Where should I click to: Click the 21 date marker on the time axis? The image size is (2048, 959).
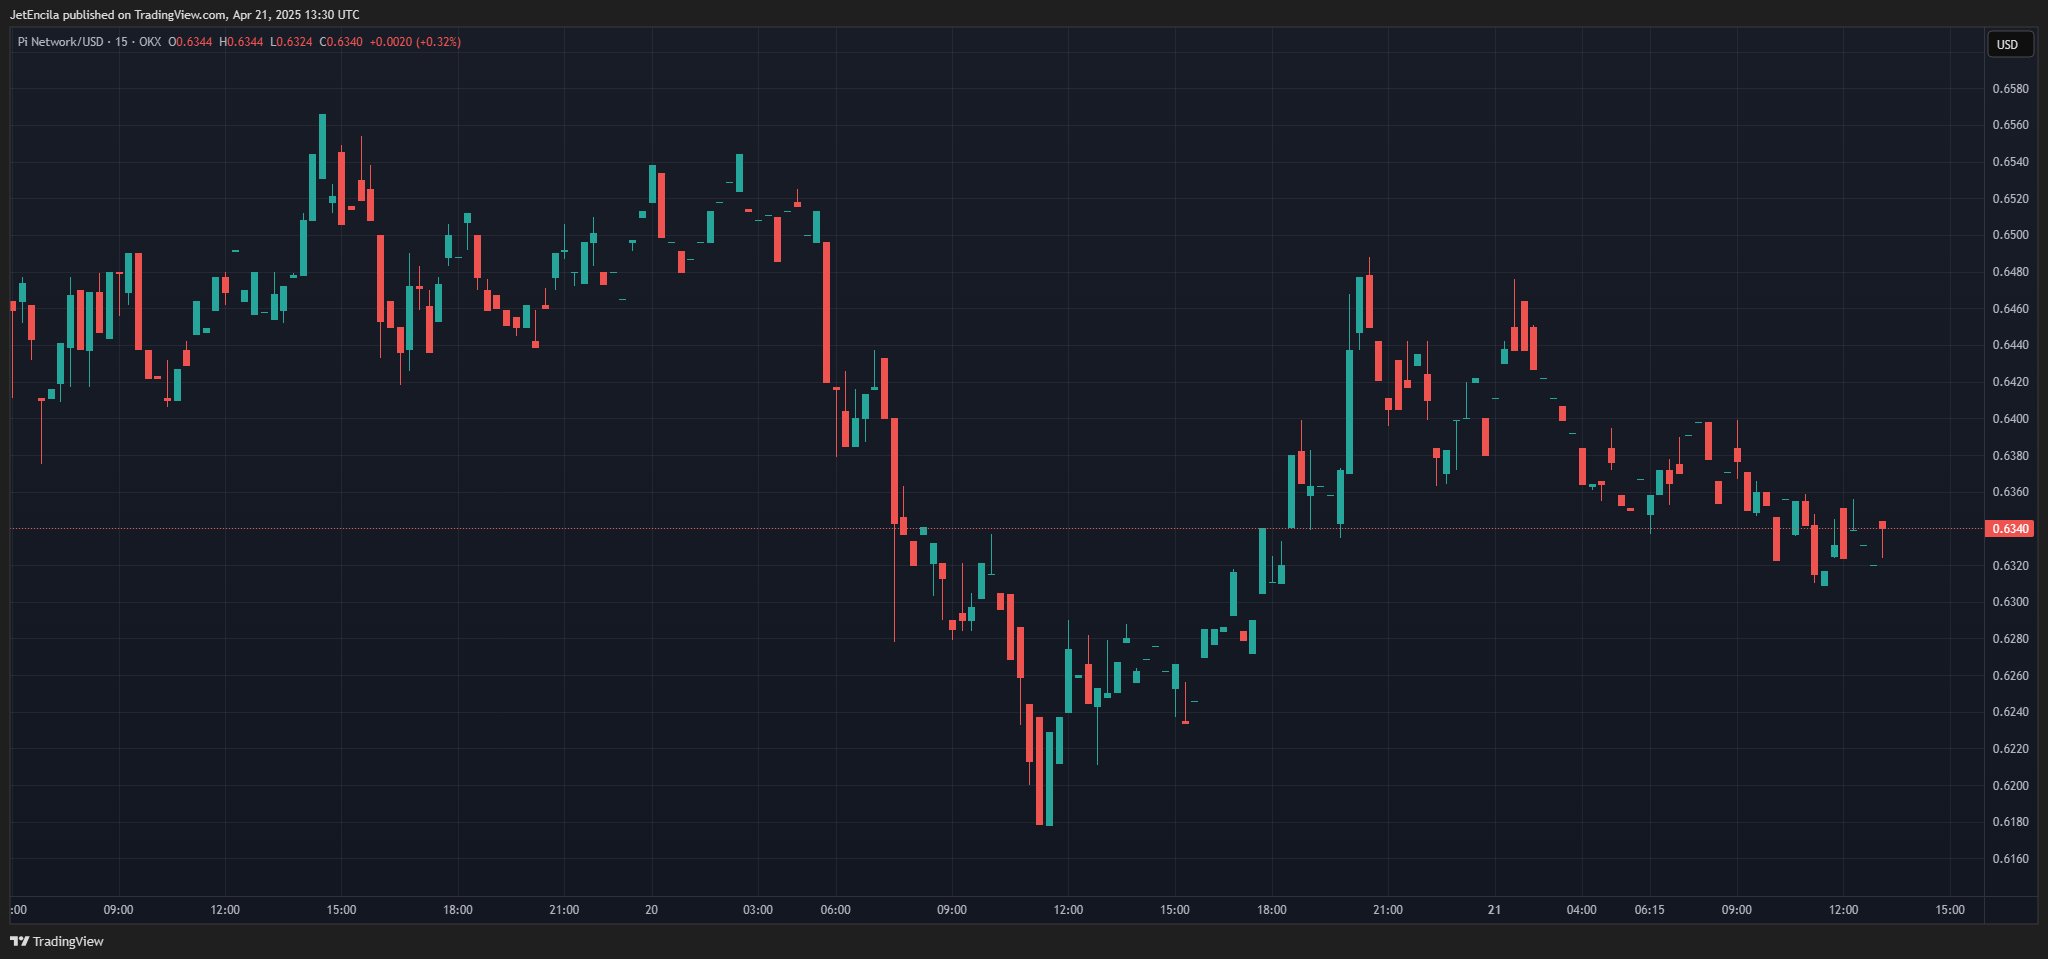point(1495,910)
